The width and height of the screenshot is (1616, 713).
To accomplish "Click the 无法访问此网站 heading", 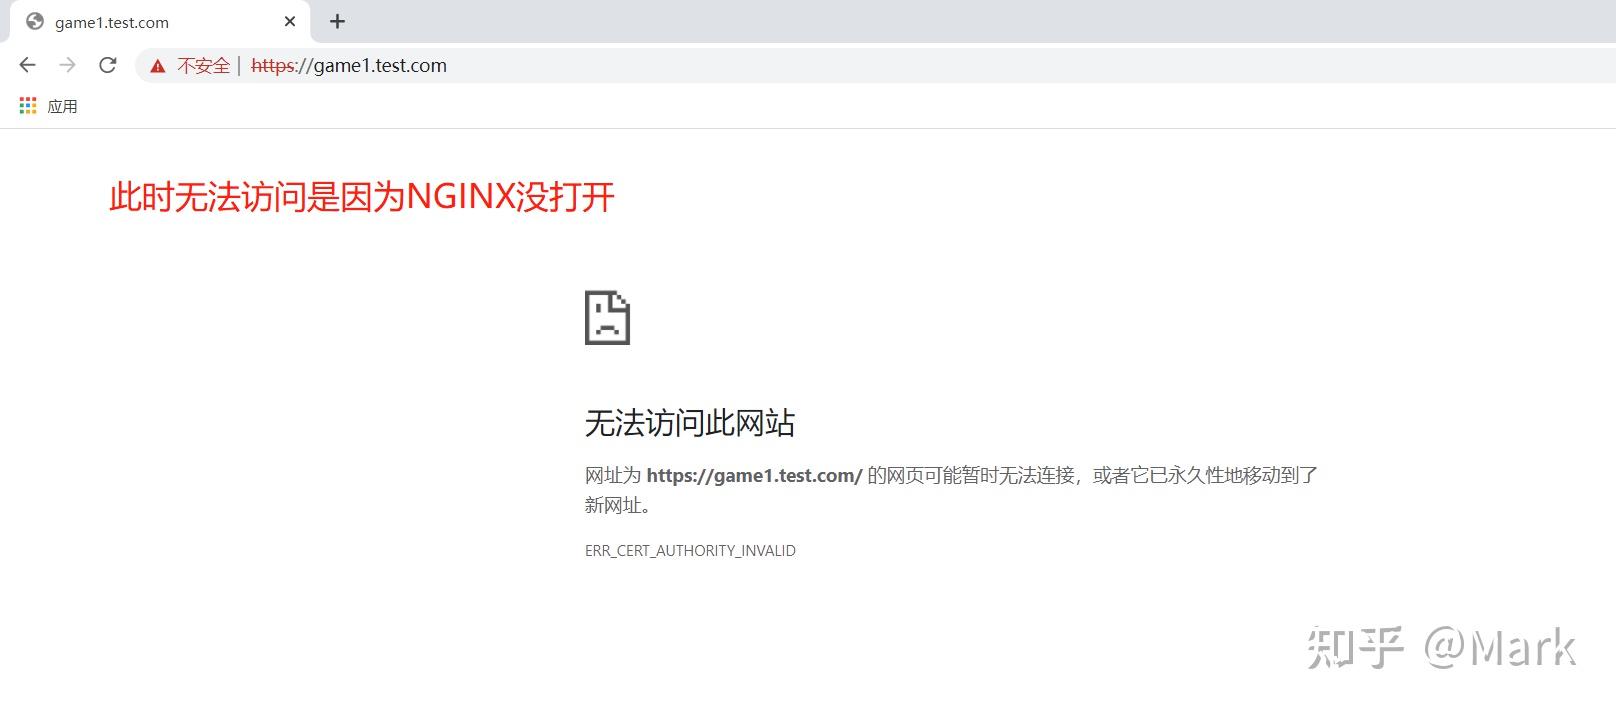I will 690,423.
